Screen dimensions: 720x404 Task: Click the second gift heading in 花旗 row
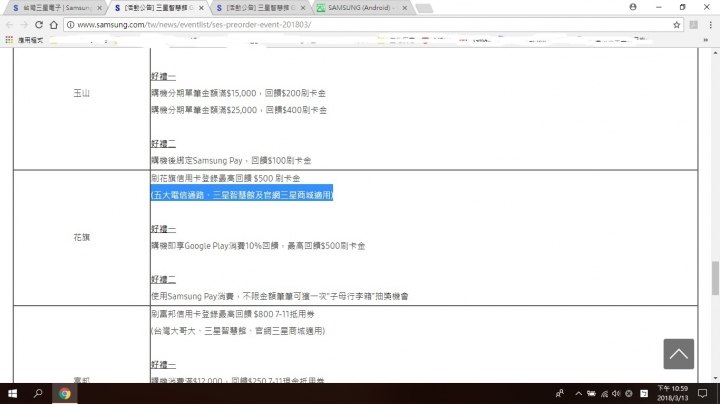[163, 279]
